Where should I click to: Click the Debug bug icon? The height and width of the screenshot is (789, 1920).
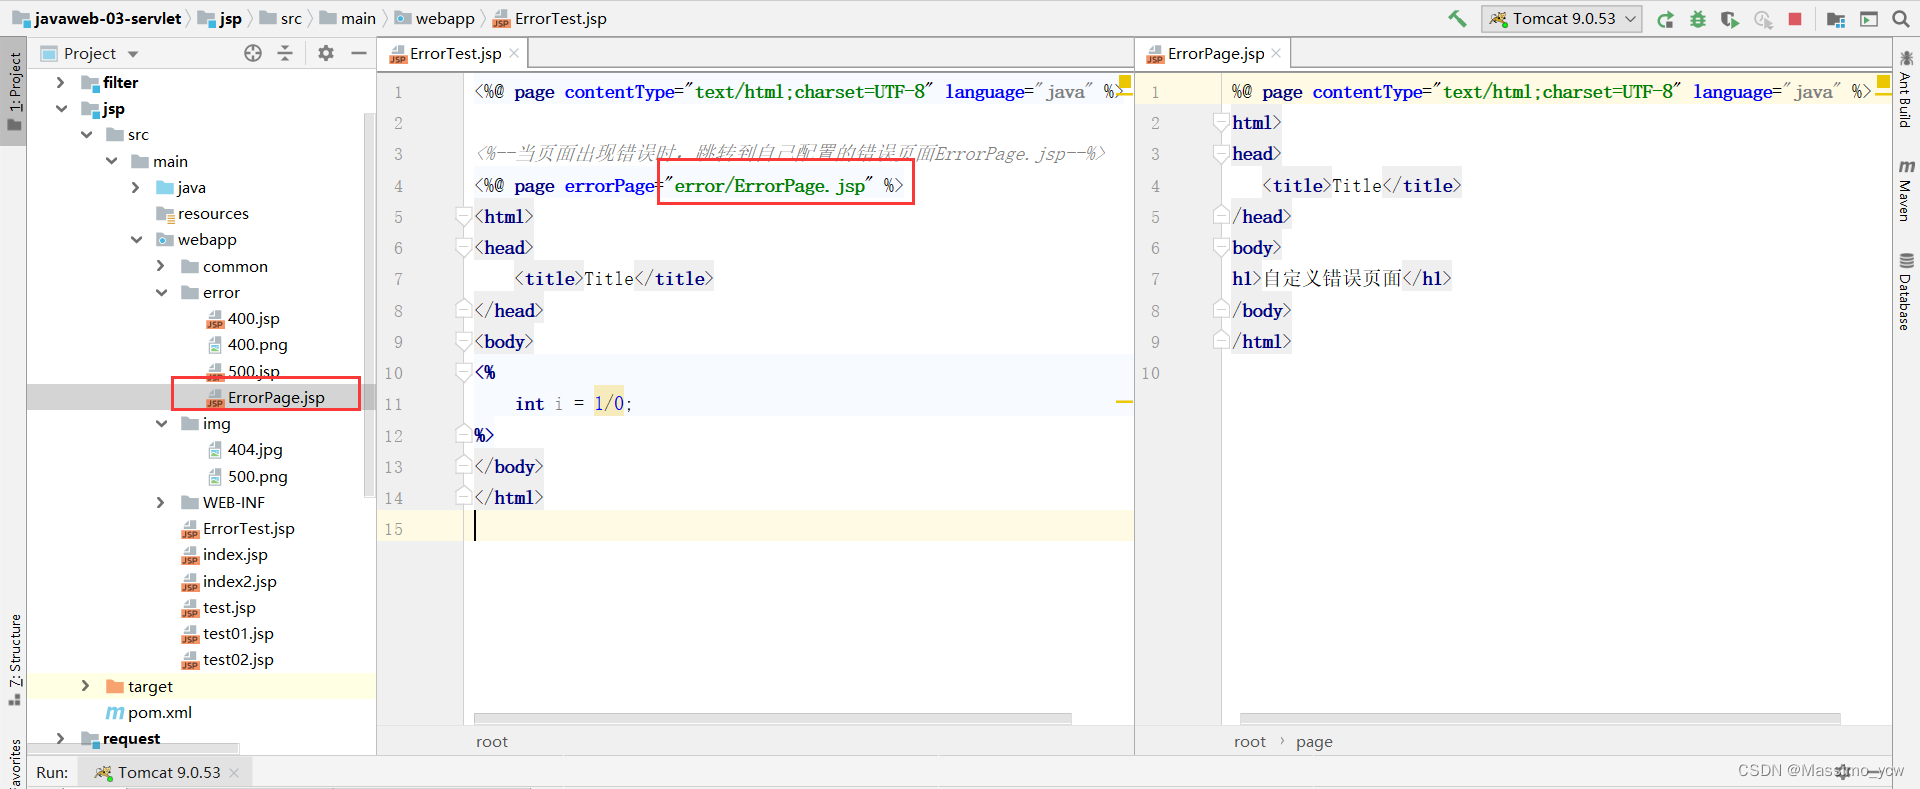click(x=1698, y=19)
